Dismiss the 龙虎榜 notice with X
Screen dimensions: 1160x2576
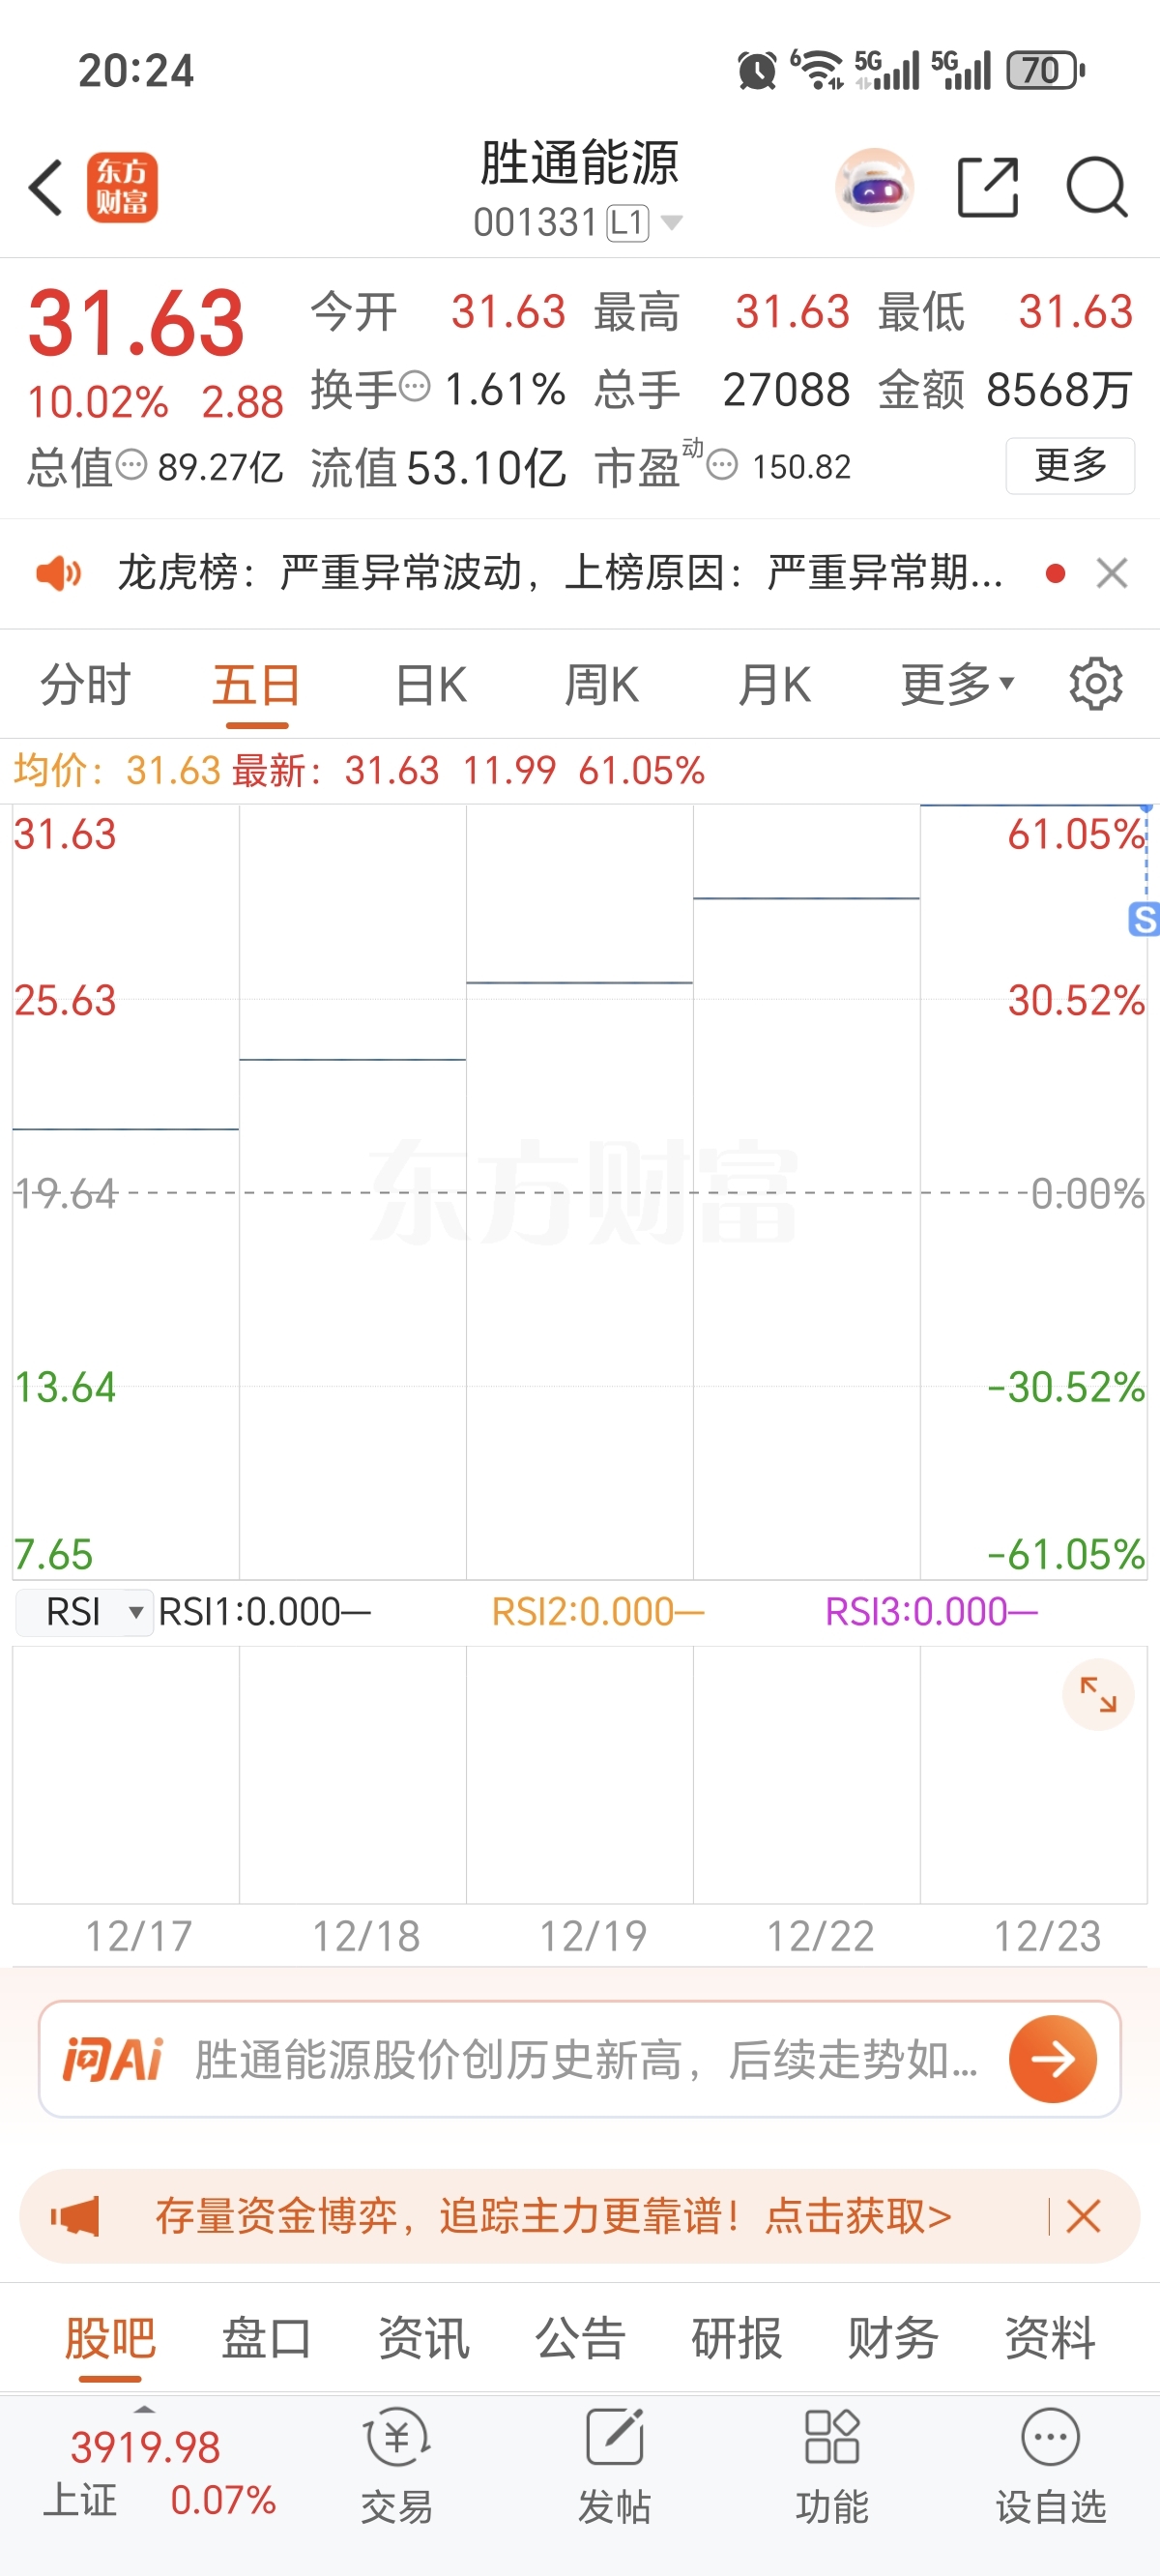pyautogui.click(x=1112, y=574)
